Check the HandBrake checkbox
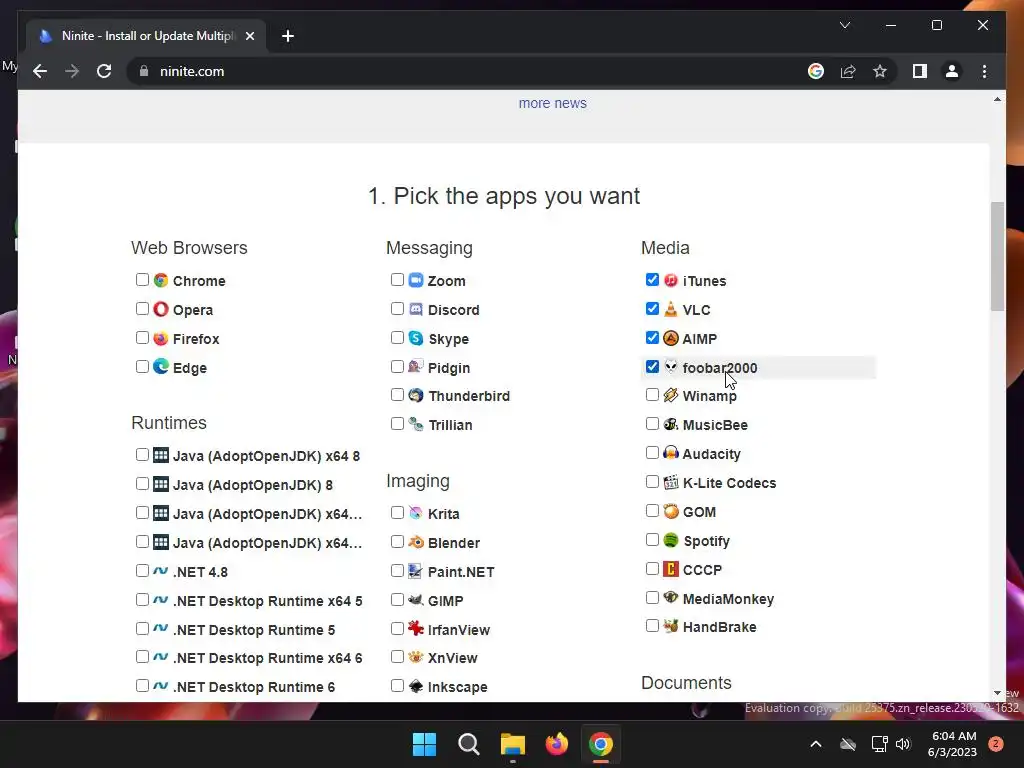 point(652,626)
